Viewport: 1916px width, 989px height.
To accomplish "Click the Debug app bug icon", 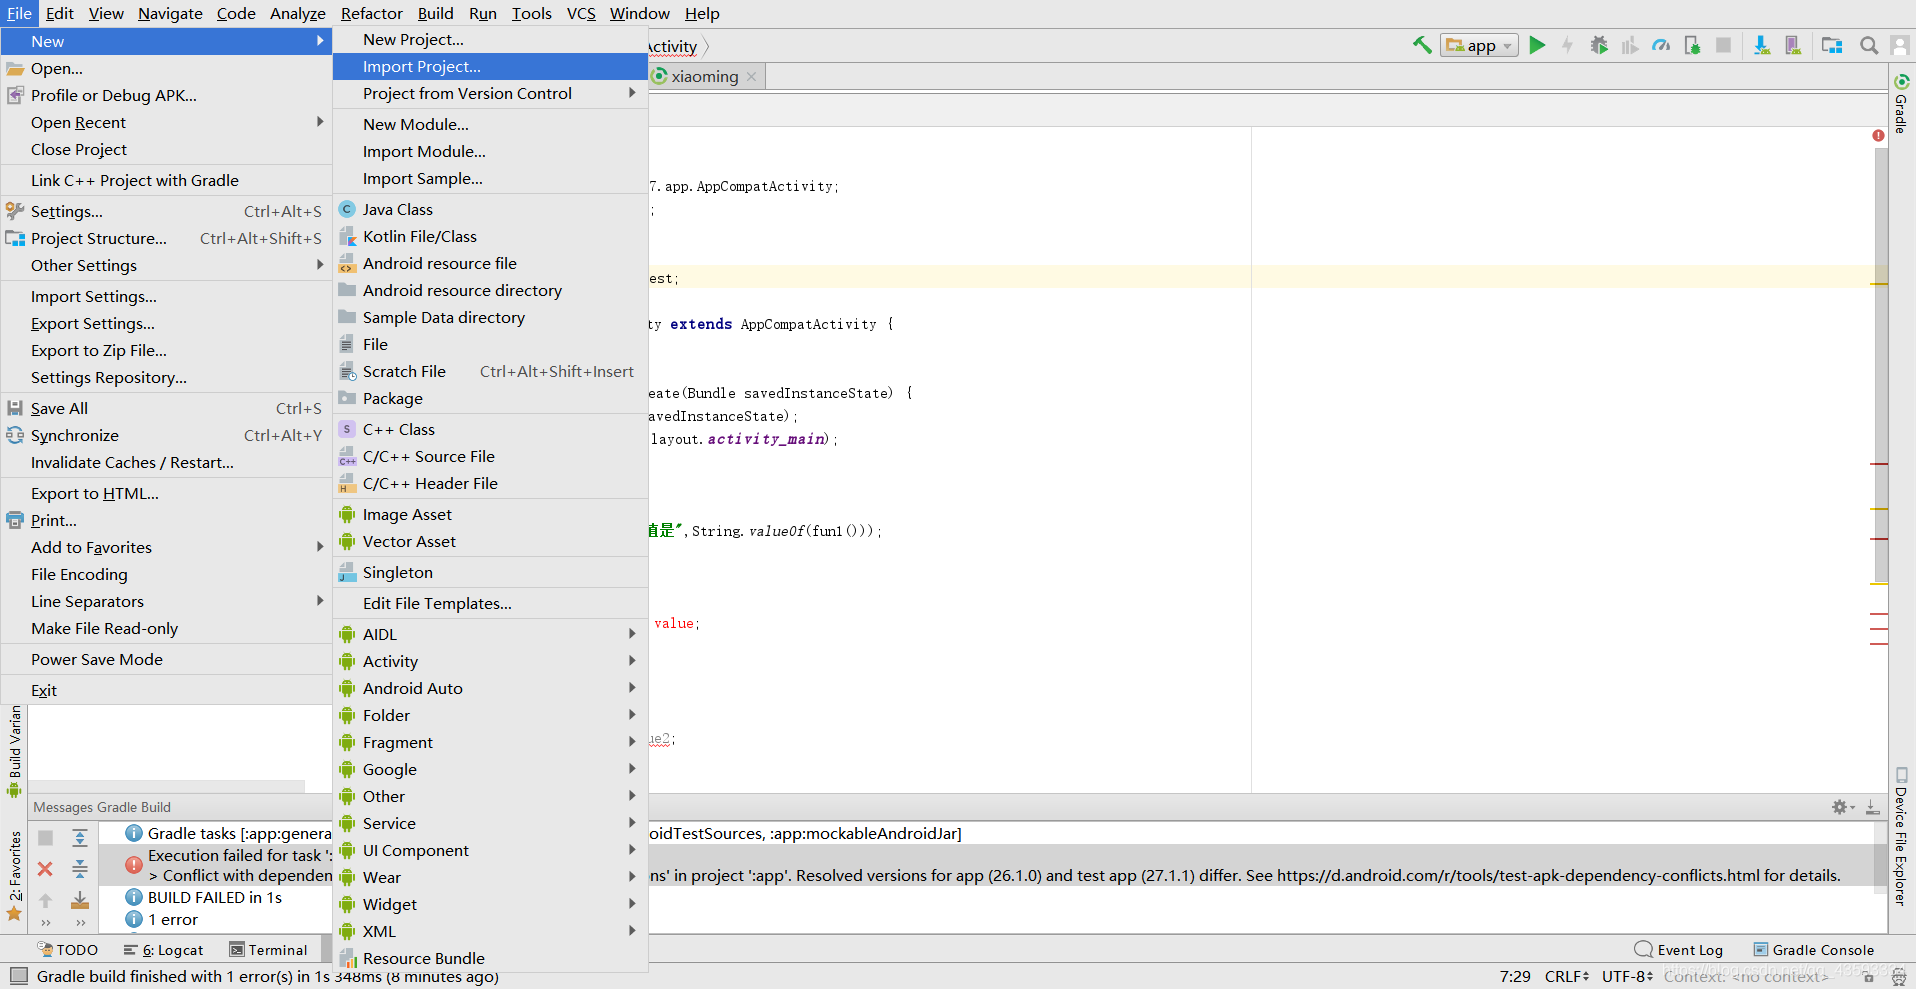I will point(1599,45).
